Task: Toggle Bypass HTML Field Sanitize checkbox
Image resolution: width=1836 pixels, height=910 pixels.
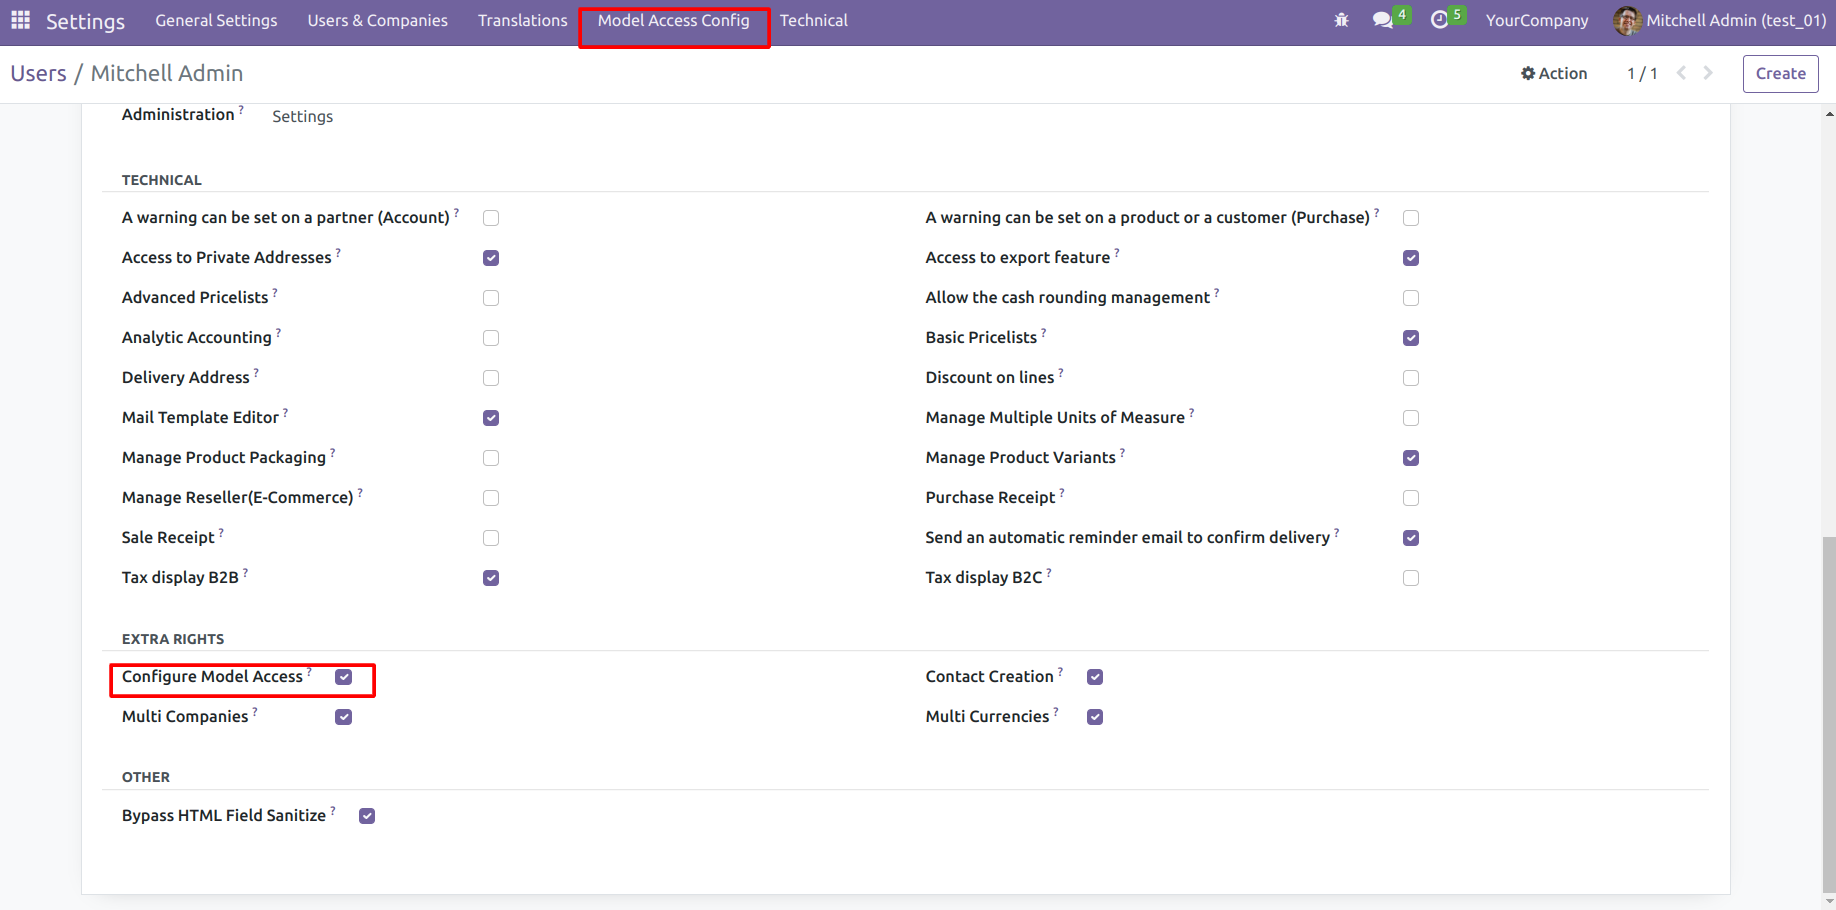Action: [x=367, y=816]
